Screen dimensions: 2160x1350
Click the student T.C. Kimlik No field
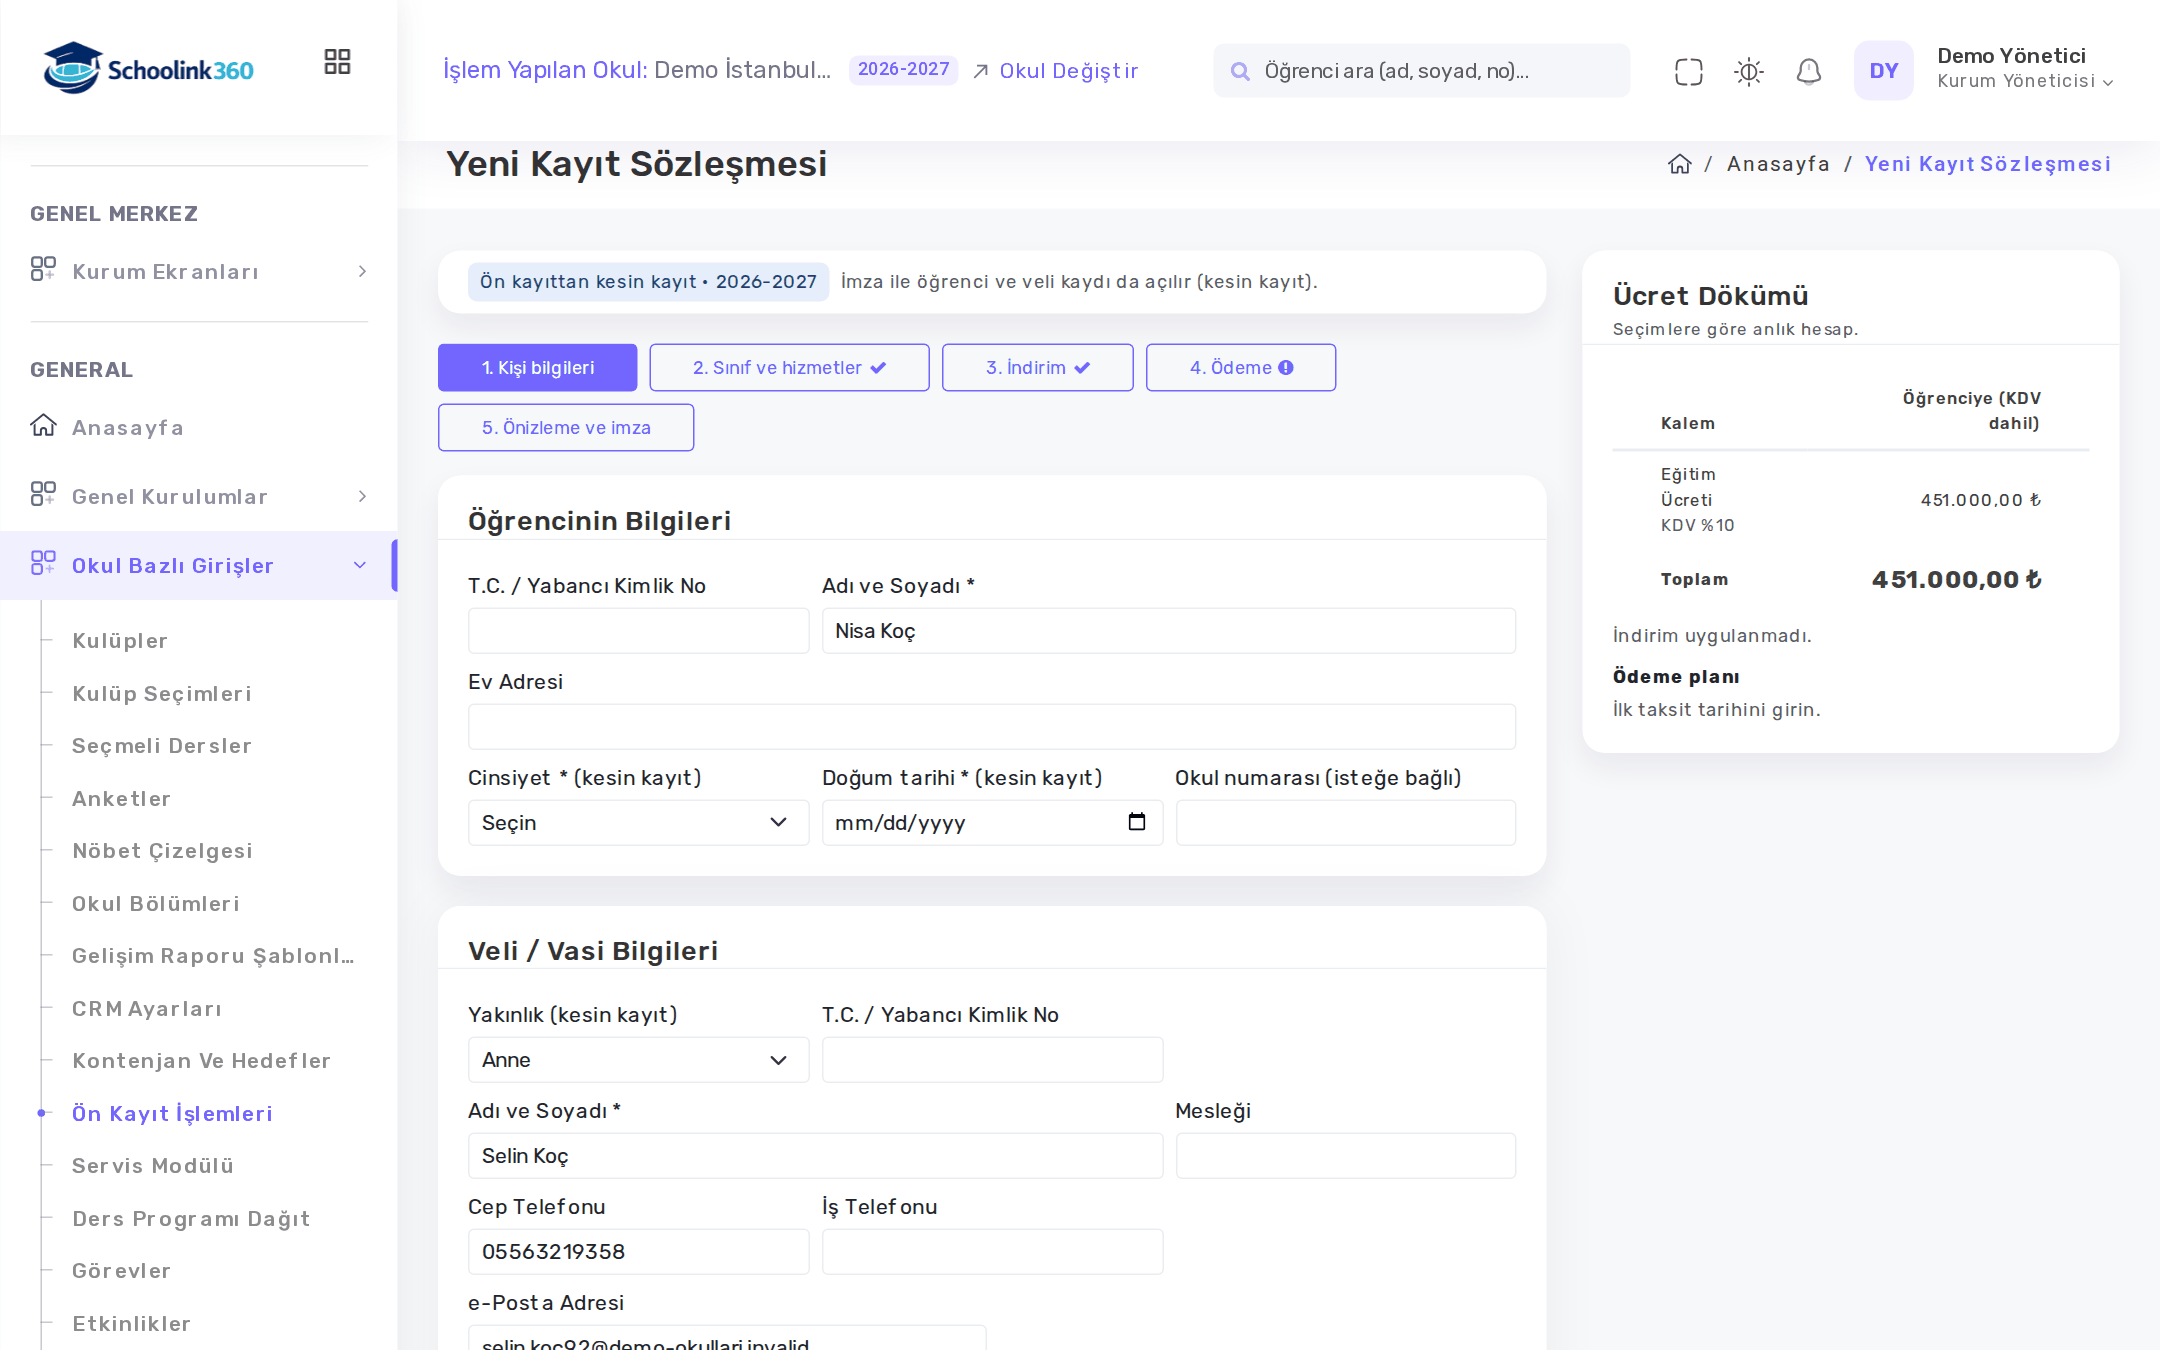(638, 631)
